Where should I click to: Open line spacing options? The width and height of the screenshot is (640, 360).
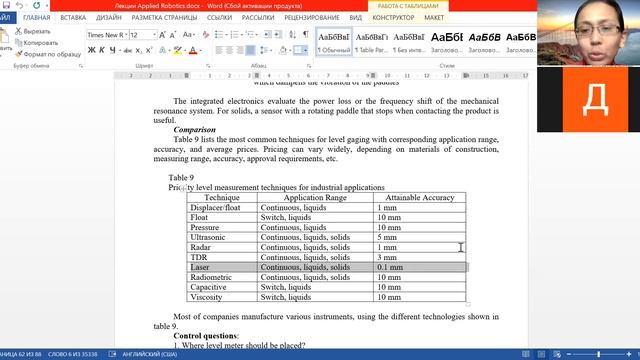click(x=265, y=50)
